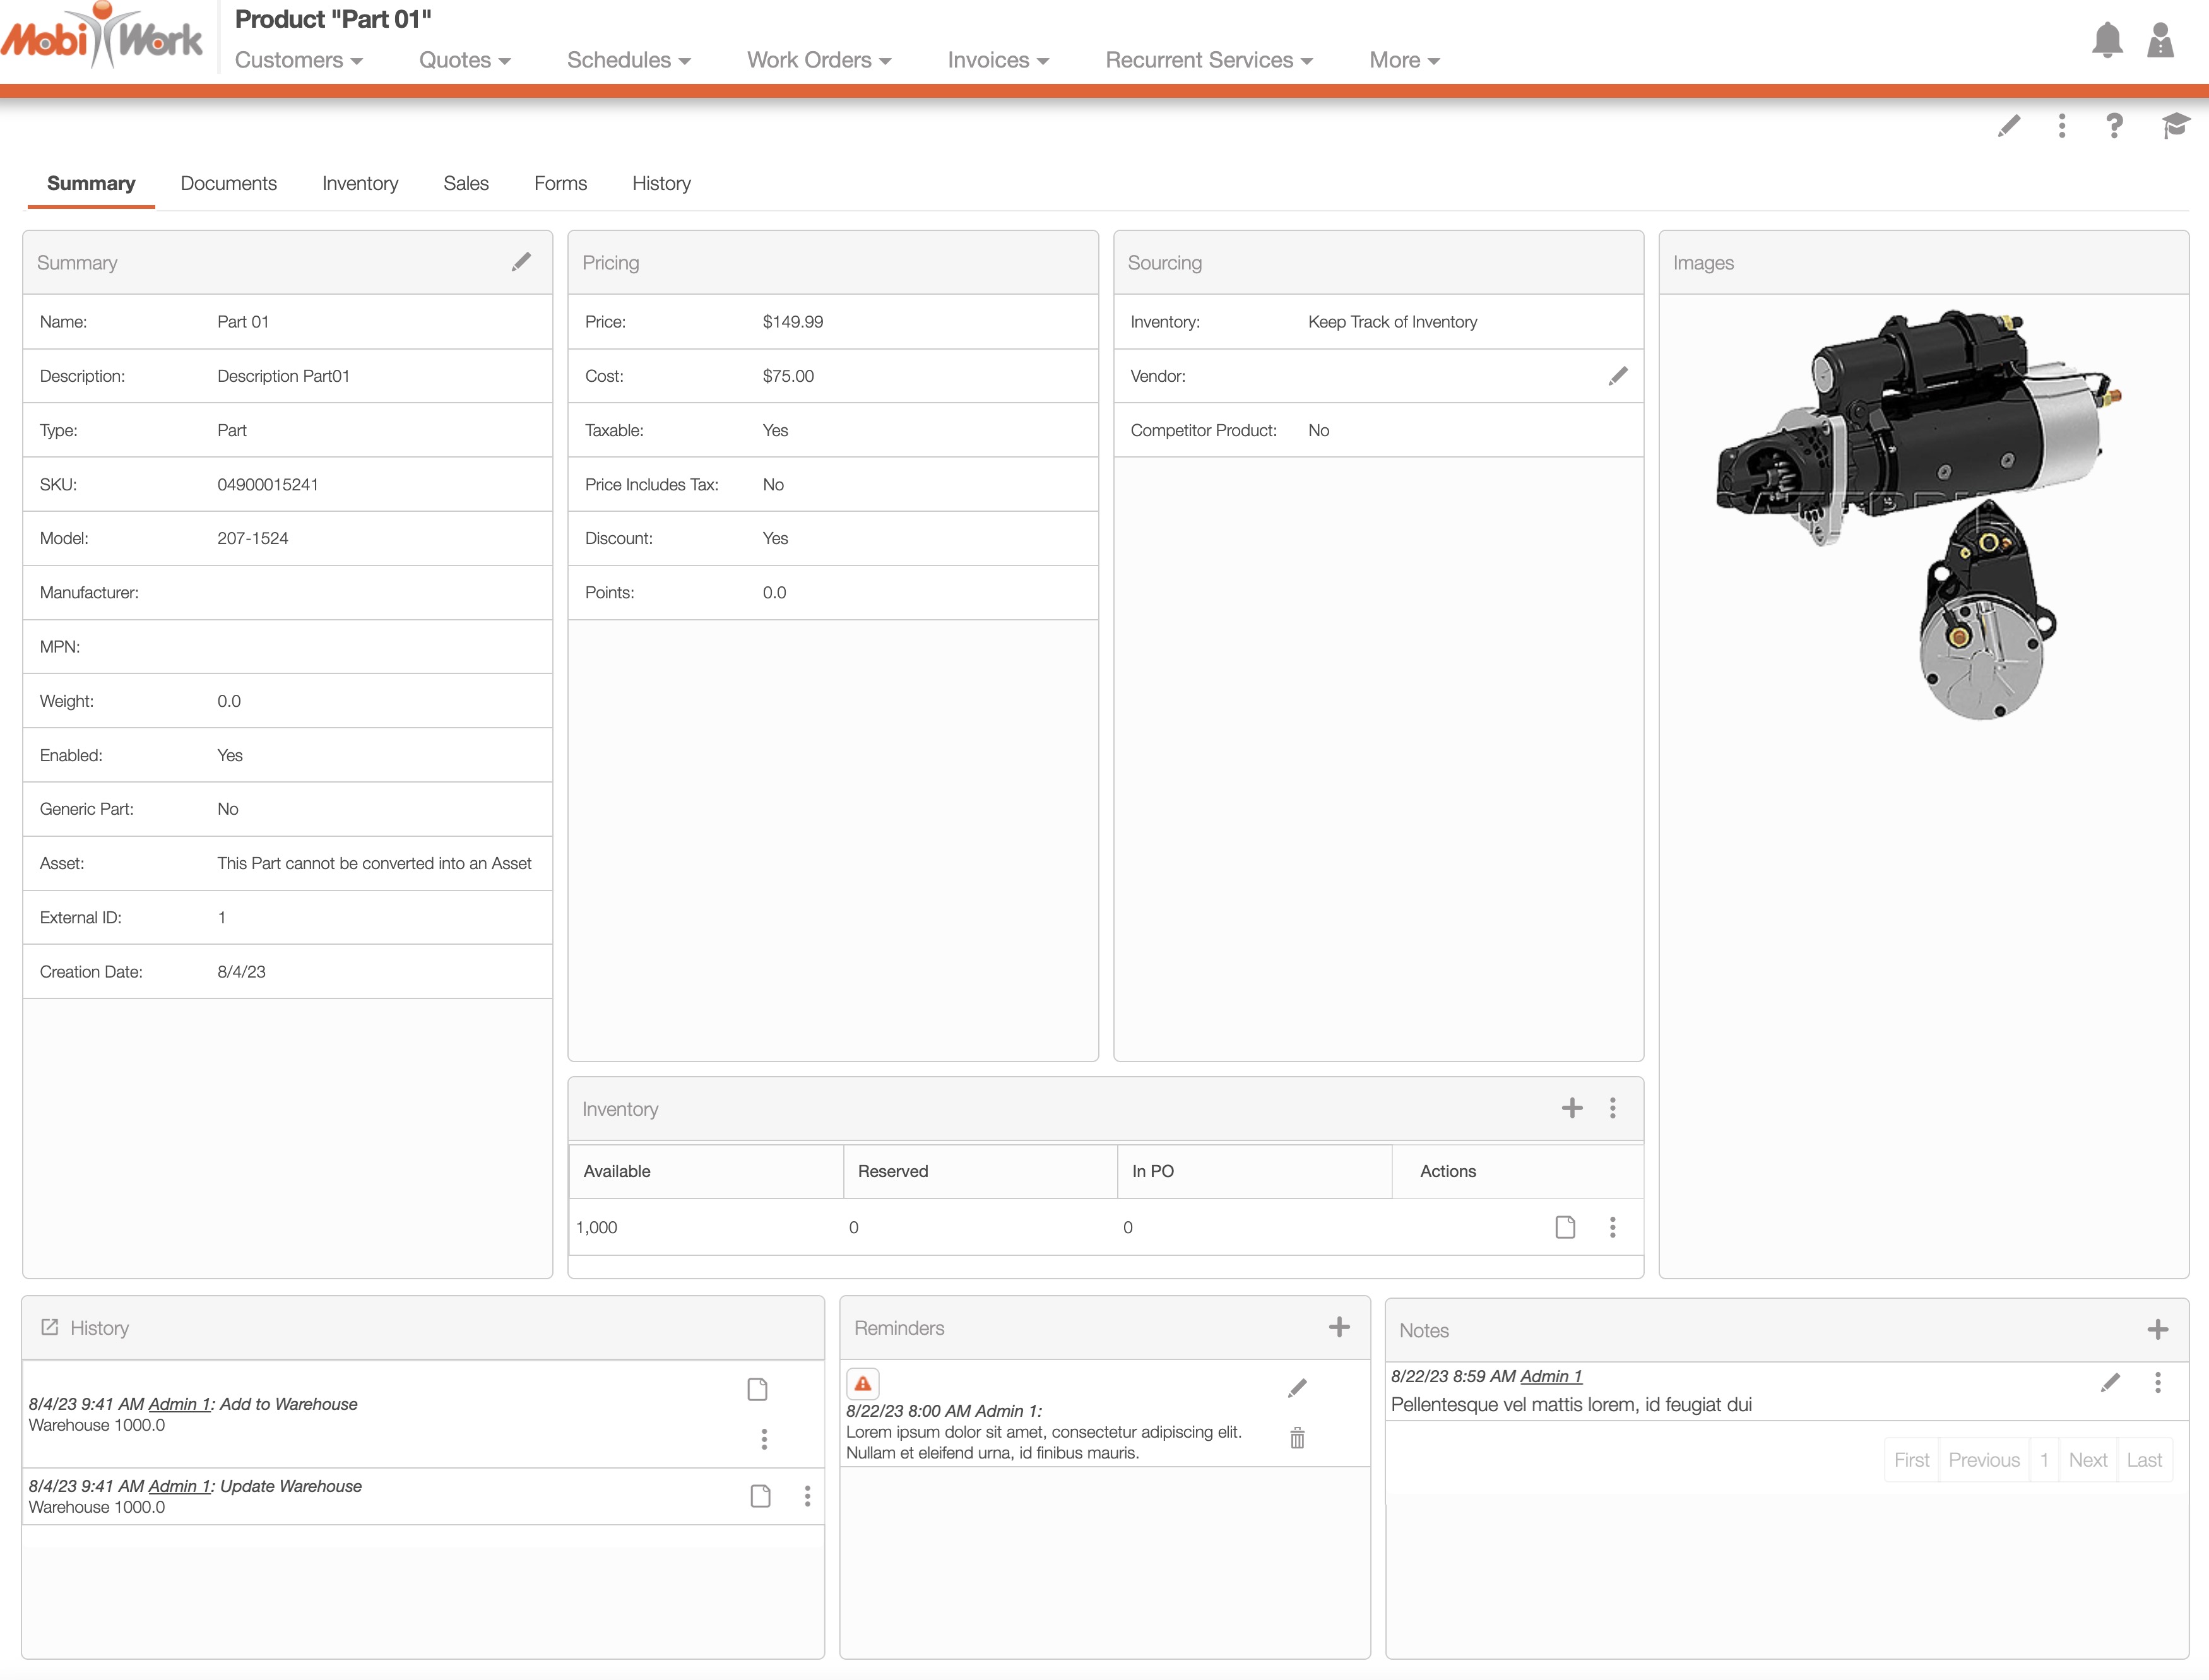Delete the reminder with the trash icon
Image resolution: width=2209 pixels, height=1680 pixels.
[1297, 1438]
